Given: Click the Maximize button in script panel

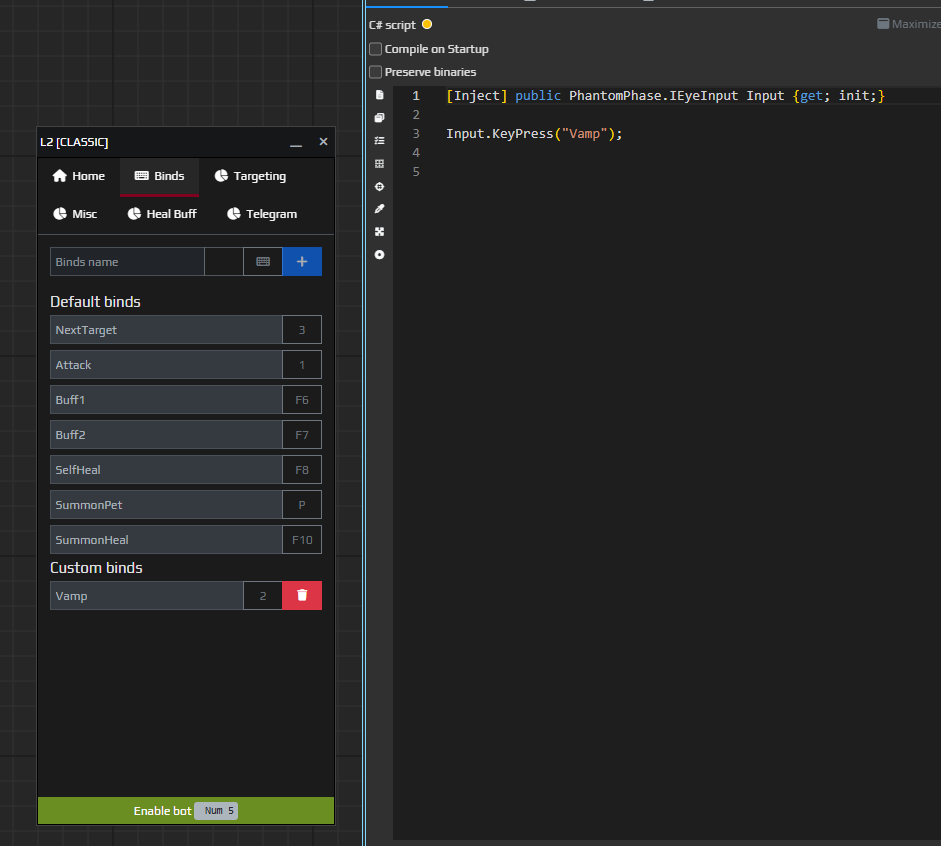Looking at the screenshot, I should click(x=908, y=24).
